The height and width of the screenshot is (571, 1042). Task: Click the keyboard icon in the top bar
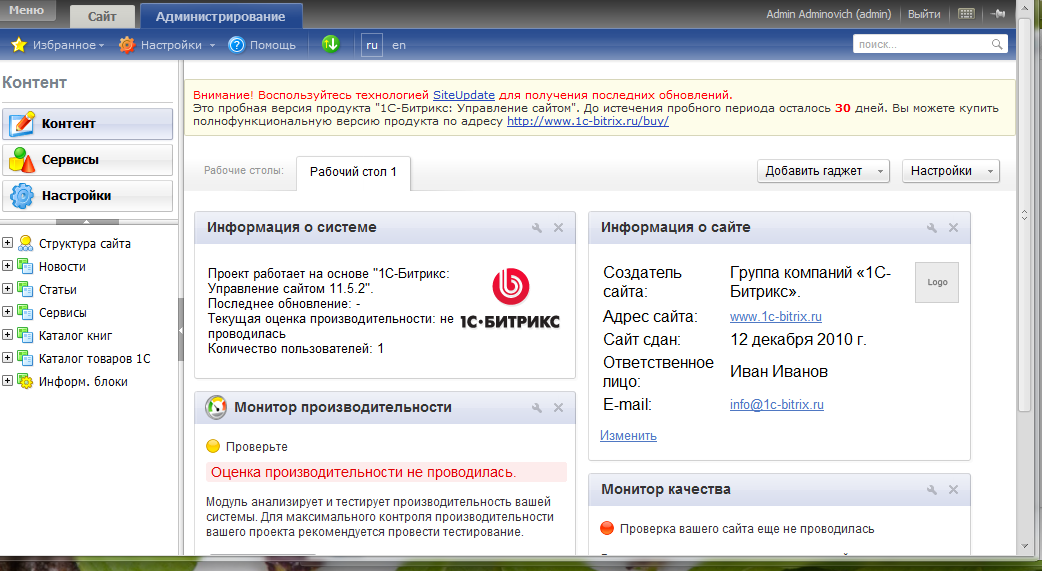coord(966,14)
